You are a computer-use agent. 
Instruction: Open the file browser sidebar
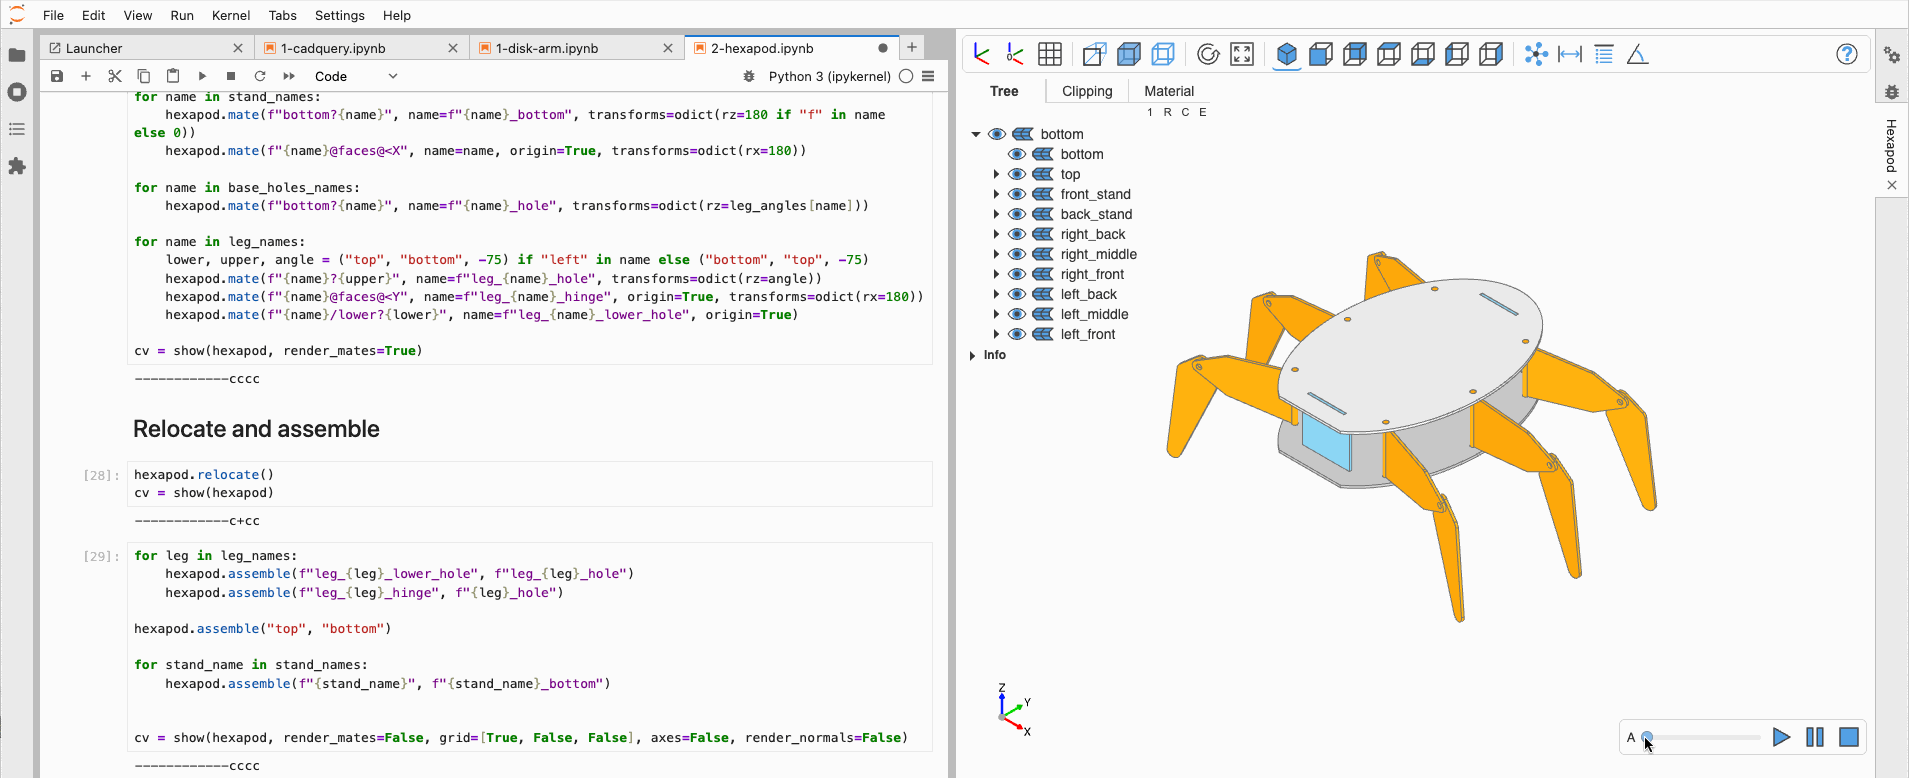[x=17, y=55]
